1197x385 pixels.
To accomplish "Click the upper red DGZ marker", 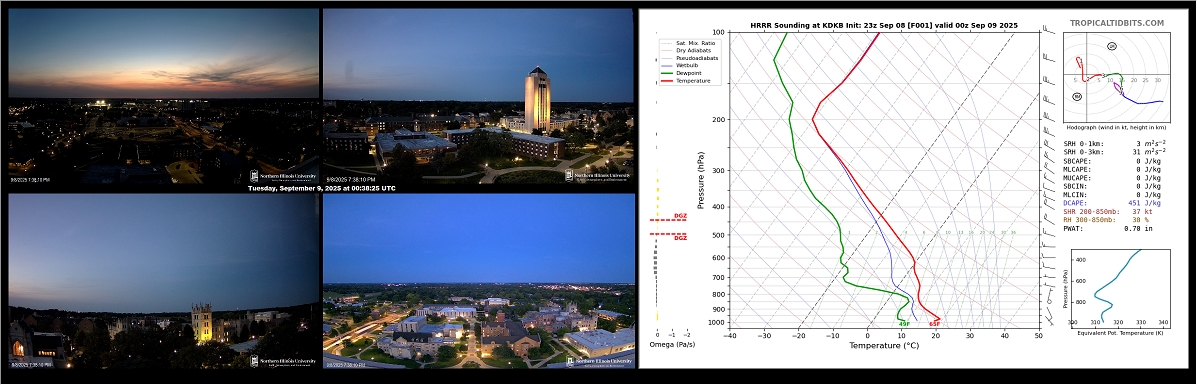I will [x=668, y=219].
